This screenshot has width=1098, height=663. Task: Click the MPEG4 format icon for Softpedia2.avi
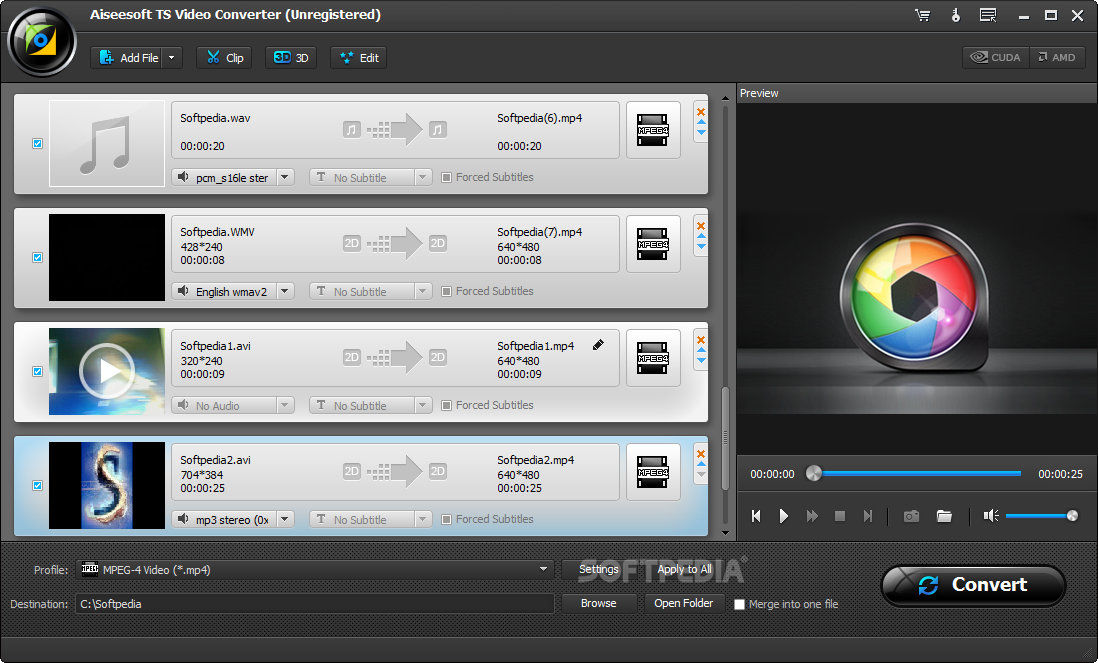pos(653,473)
